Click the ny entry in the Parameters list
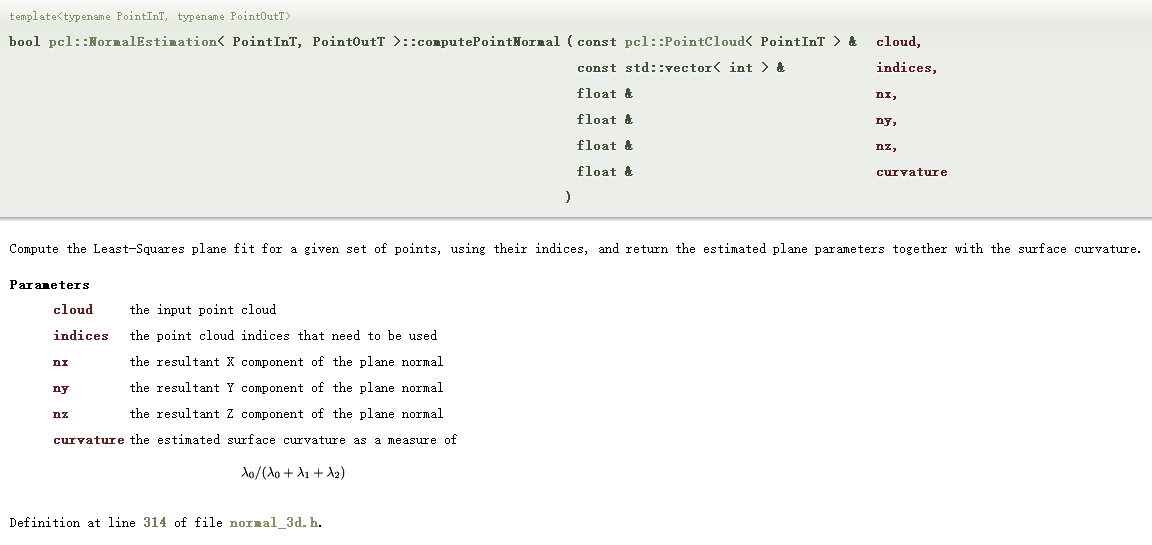This screenshot has width=1152, height=545. pos(61,388)
